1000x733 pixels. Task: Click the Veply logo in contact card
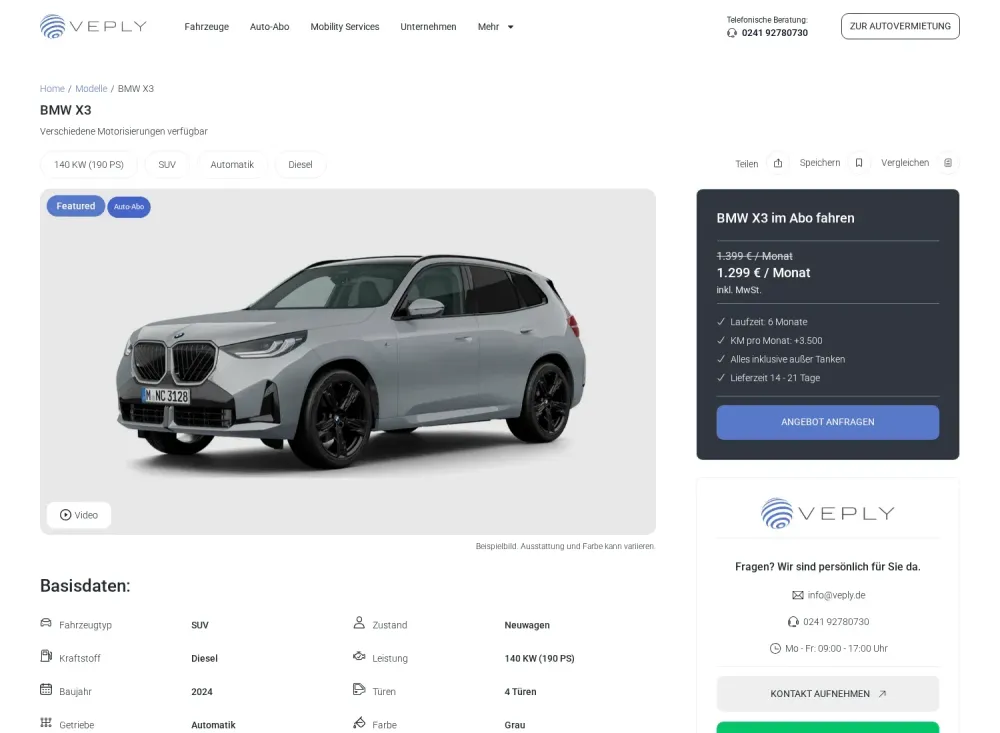[827, 514]
